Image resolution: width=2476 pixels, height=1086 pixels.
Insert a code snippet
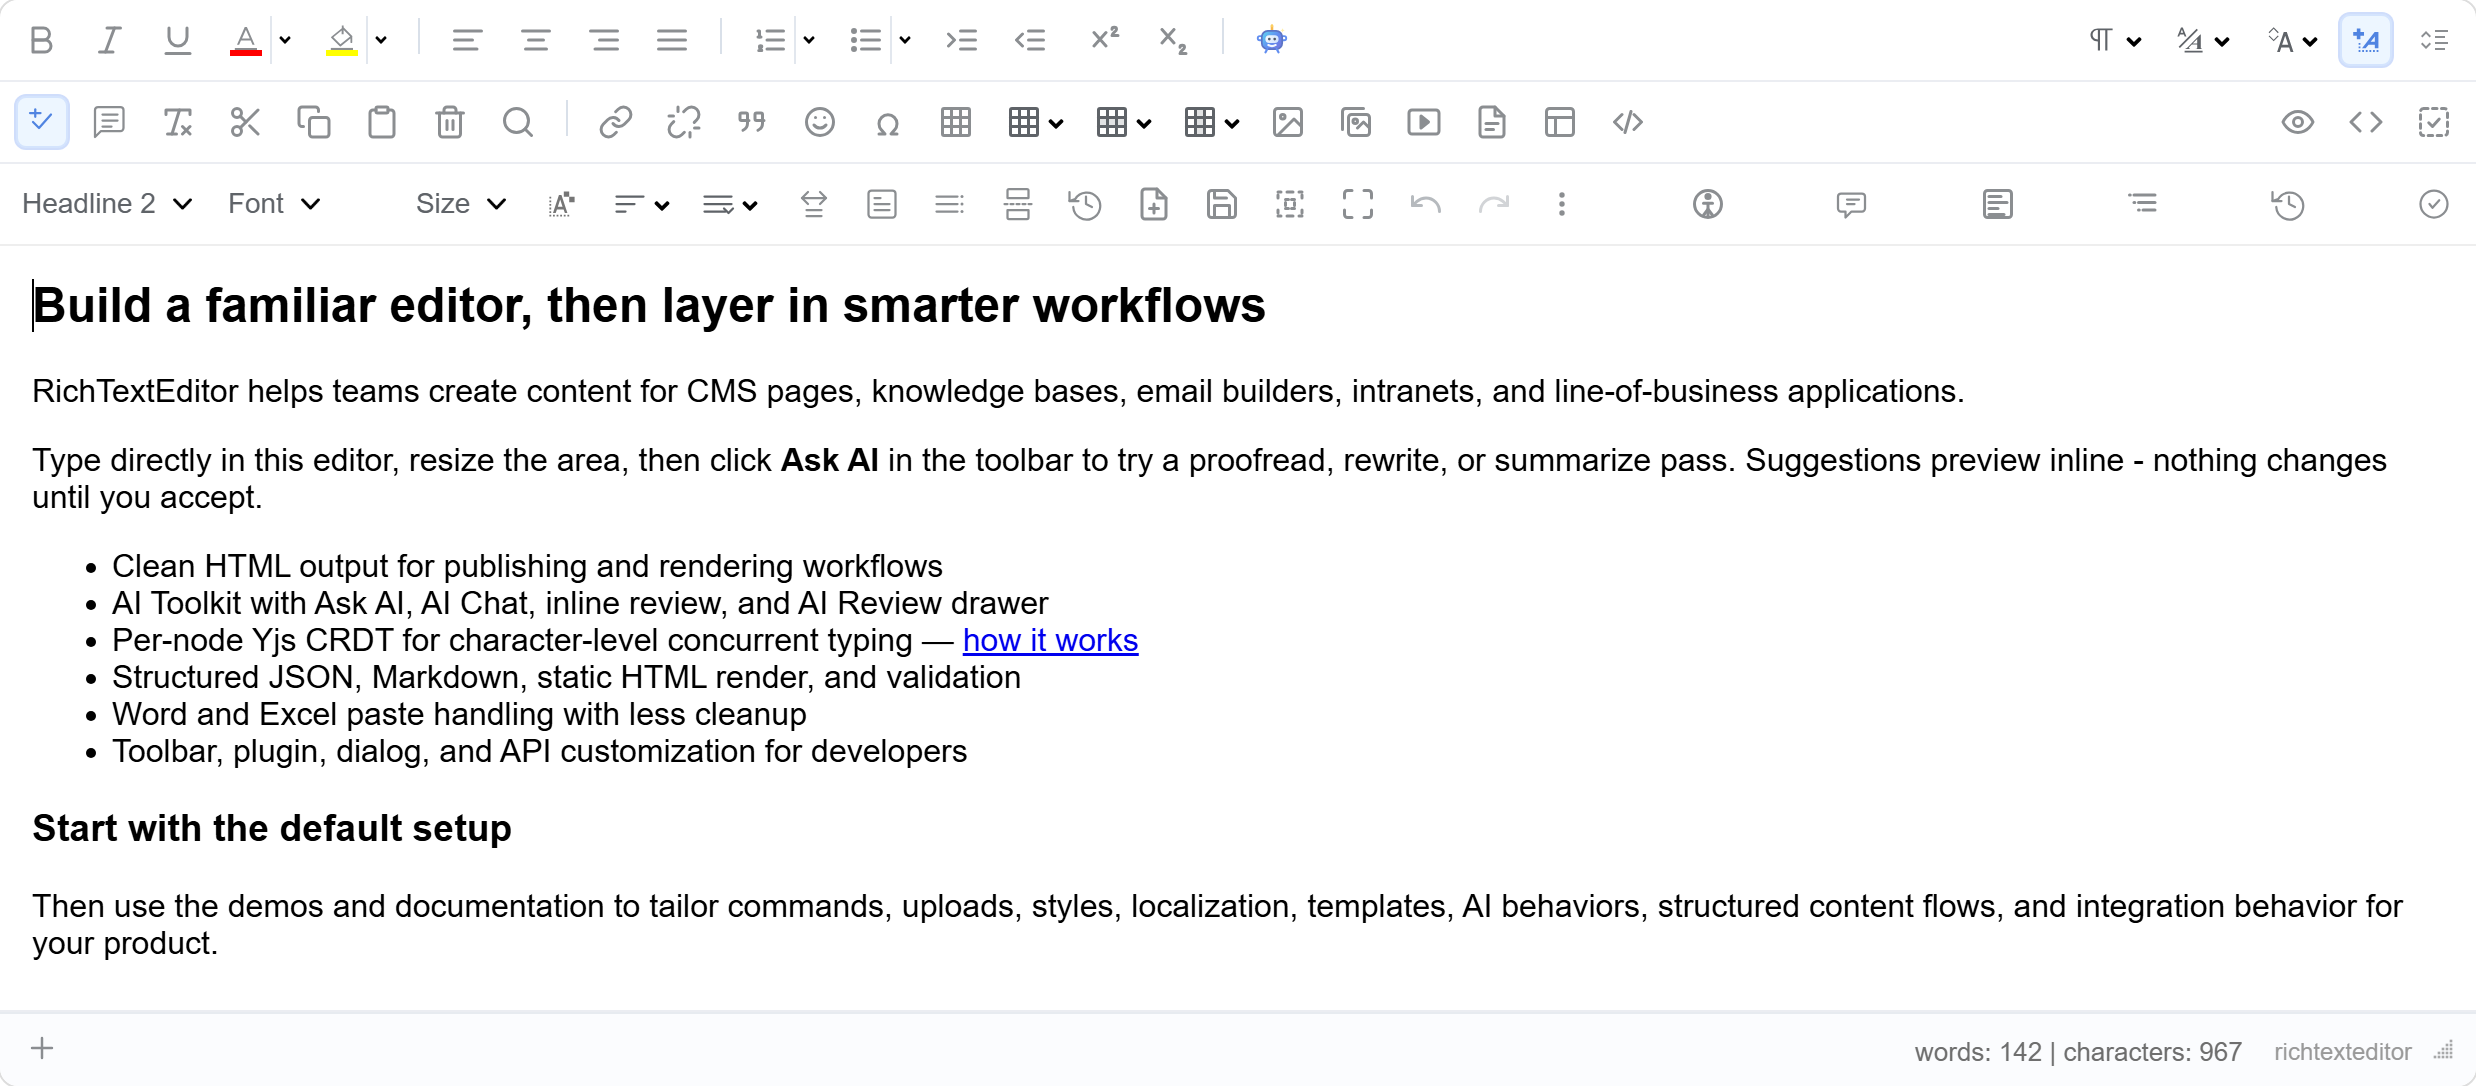[1627, 122]
